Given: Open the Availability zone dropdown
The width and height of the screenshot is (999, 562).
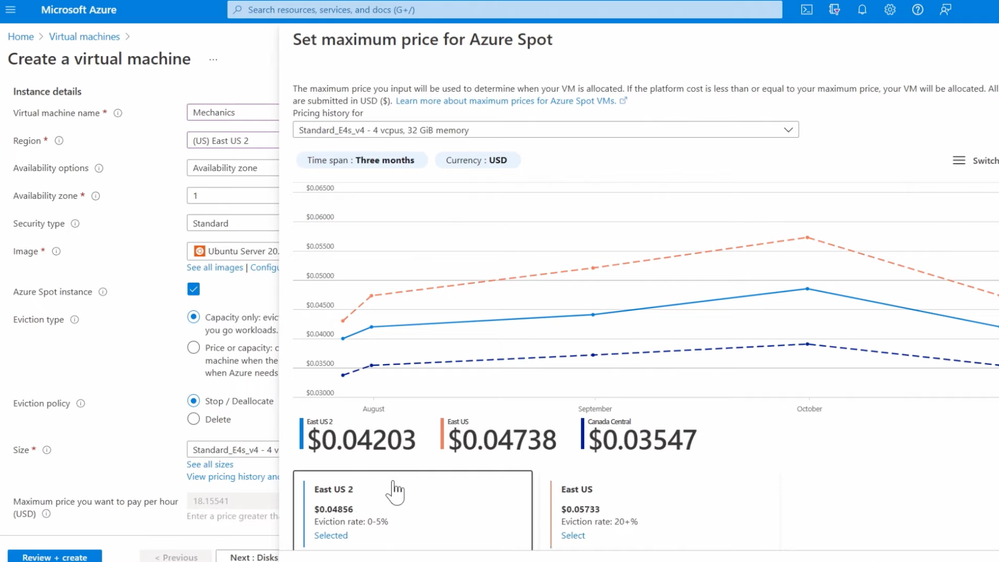Looking at the screenshot, I should (x=233, y=196).
